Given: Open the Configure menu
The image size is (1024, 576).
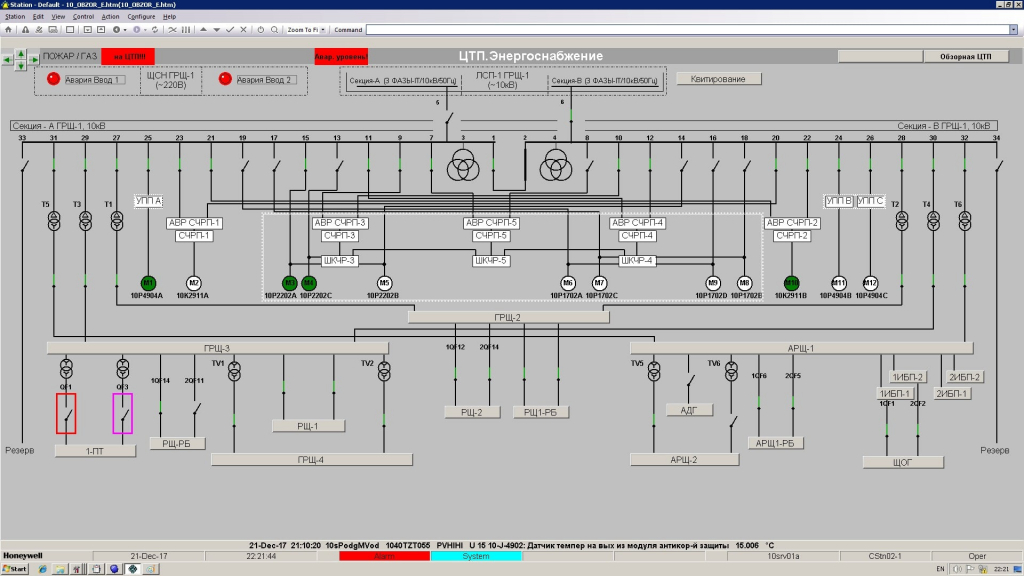Looking at the screenshot, I should pos(141,16).
